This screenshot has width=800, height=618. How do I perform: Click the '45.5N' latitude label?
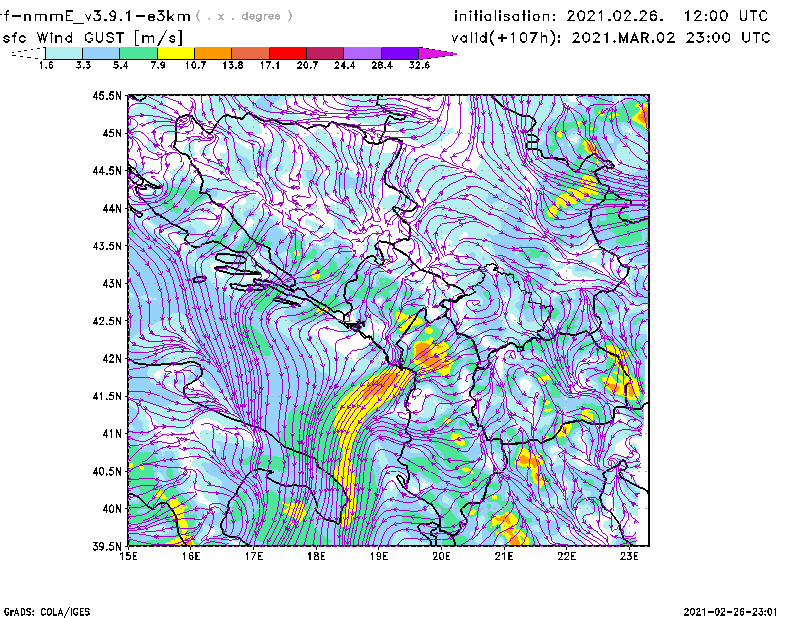[107, 95]
